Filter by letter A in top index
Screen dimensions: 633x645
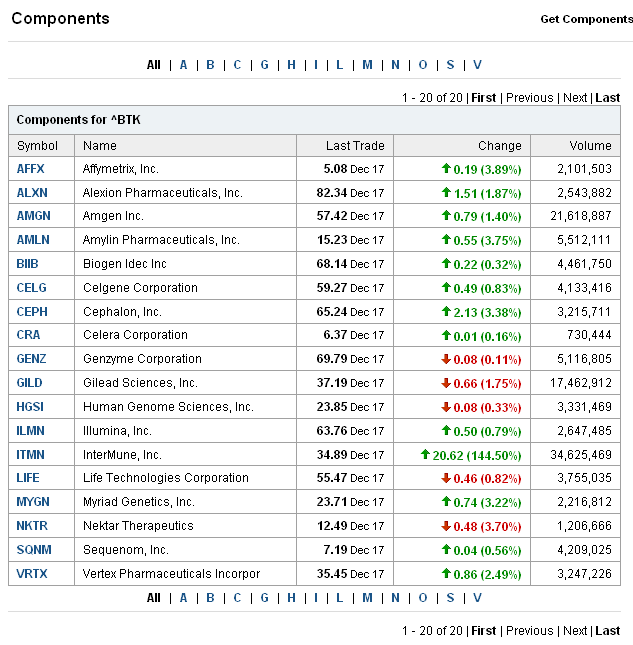pos(183,65)
